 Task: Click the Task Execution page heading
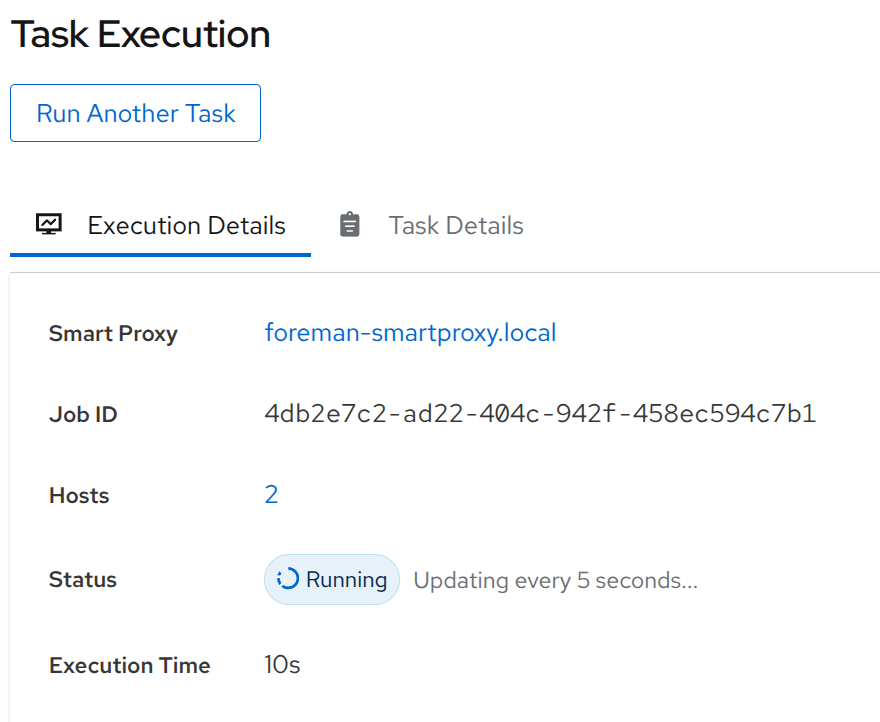(x=140, y=35)
